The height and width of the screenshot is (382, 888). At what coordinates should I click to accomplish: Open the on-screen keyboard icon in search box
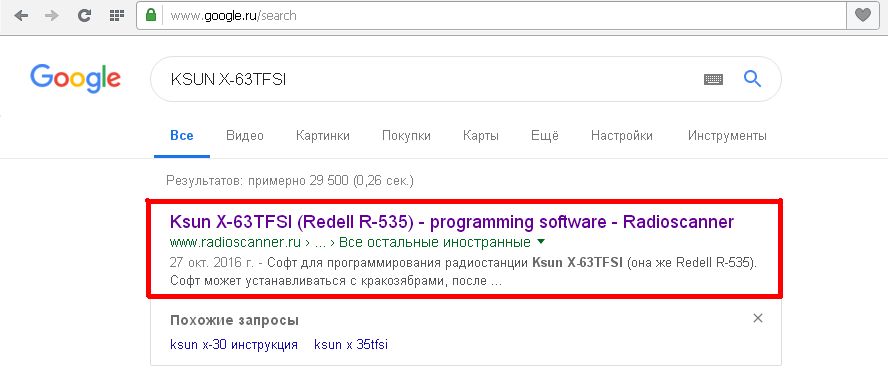pos(714,79)
